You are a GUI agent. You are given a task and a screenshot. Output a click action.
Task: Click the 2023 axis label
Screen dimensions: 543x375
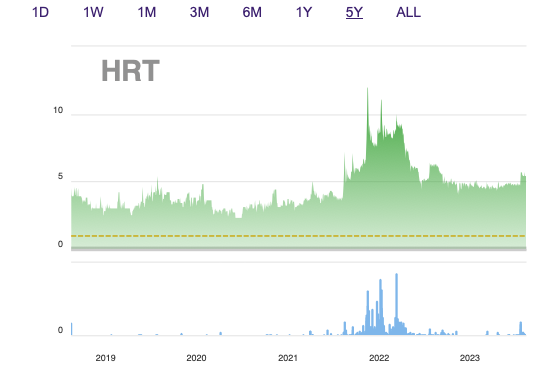[x=470, y=358]
